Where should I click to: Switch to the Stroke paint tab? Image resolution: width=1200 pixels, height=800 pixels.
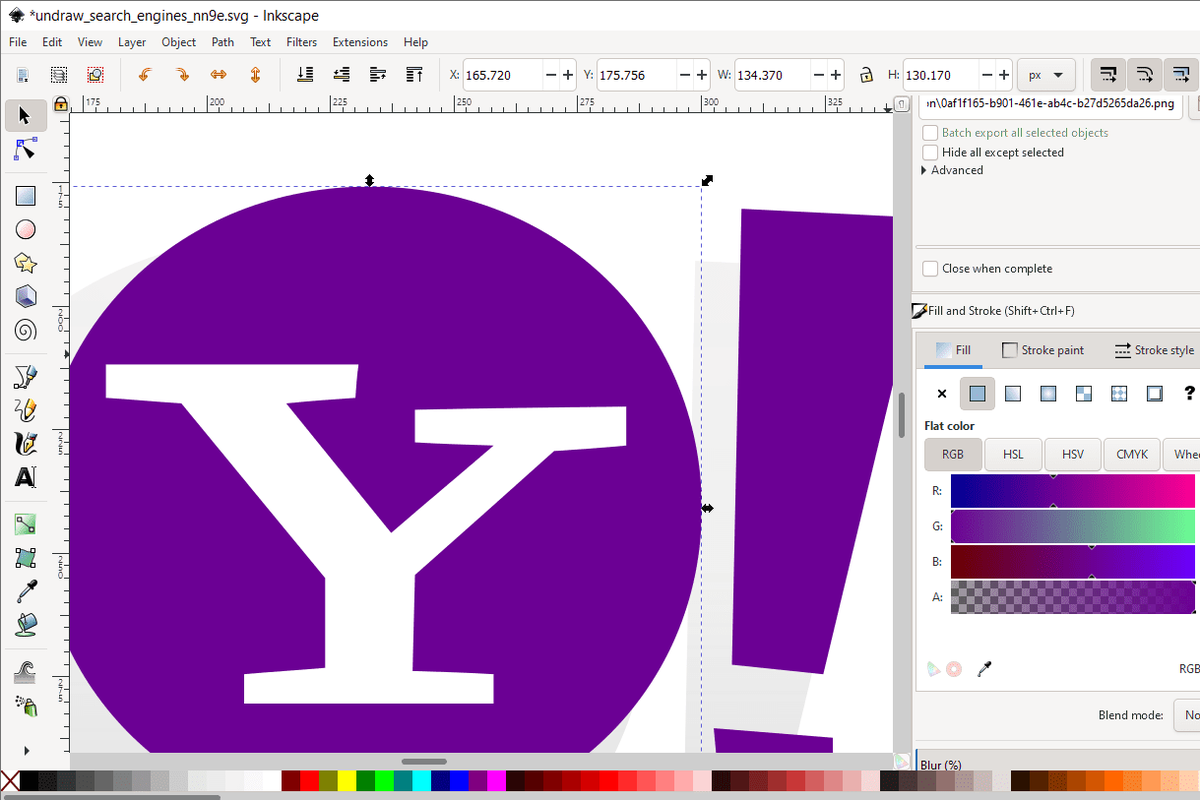(1043, 350)
